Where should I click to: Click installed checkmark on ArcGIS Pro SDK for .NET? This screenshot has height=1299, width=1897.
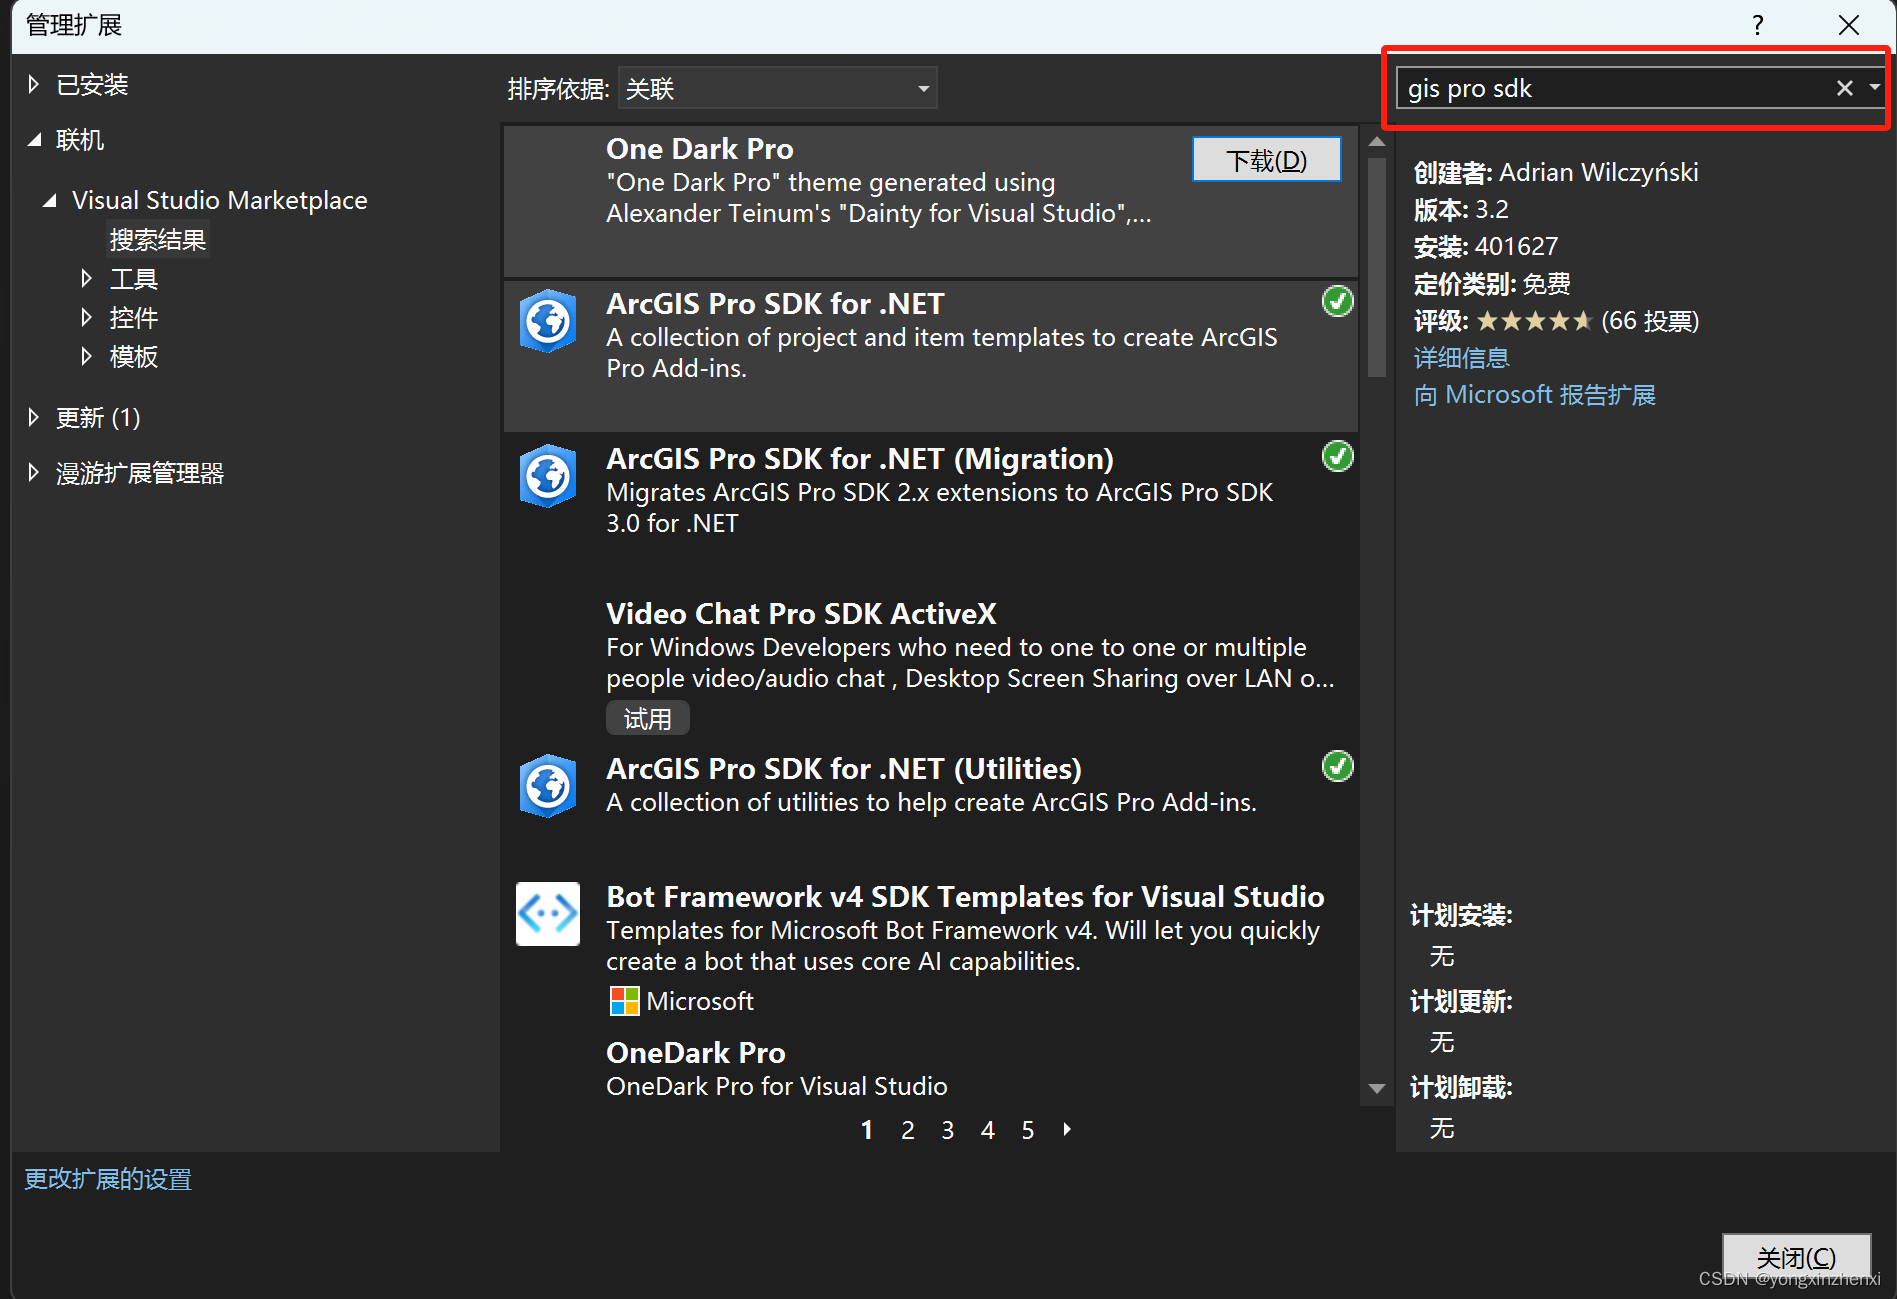(1337, 301)
